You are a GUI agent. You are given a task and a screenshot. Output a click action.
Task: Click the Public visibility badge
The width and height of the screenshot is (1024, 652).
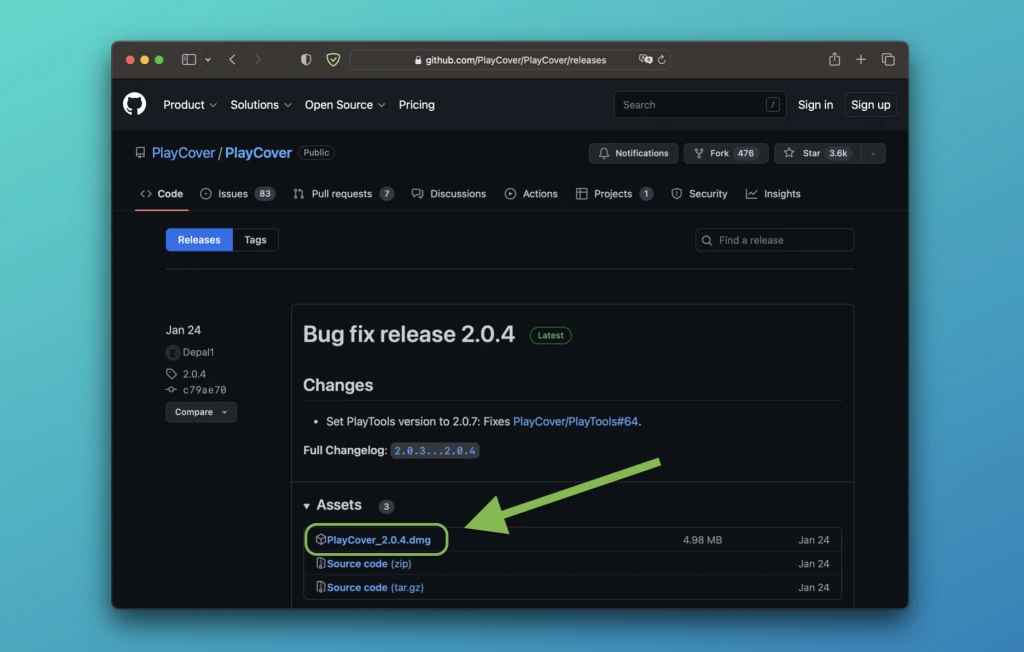pos(316,152)
